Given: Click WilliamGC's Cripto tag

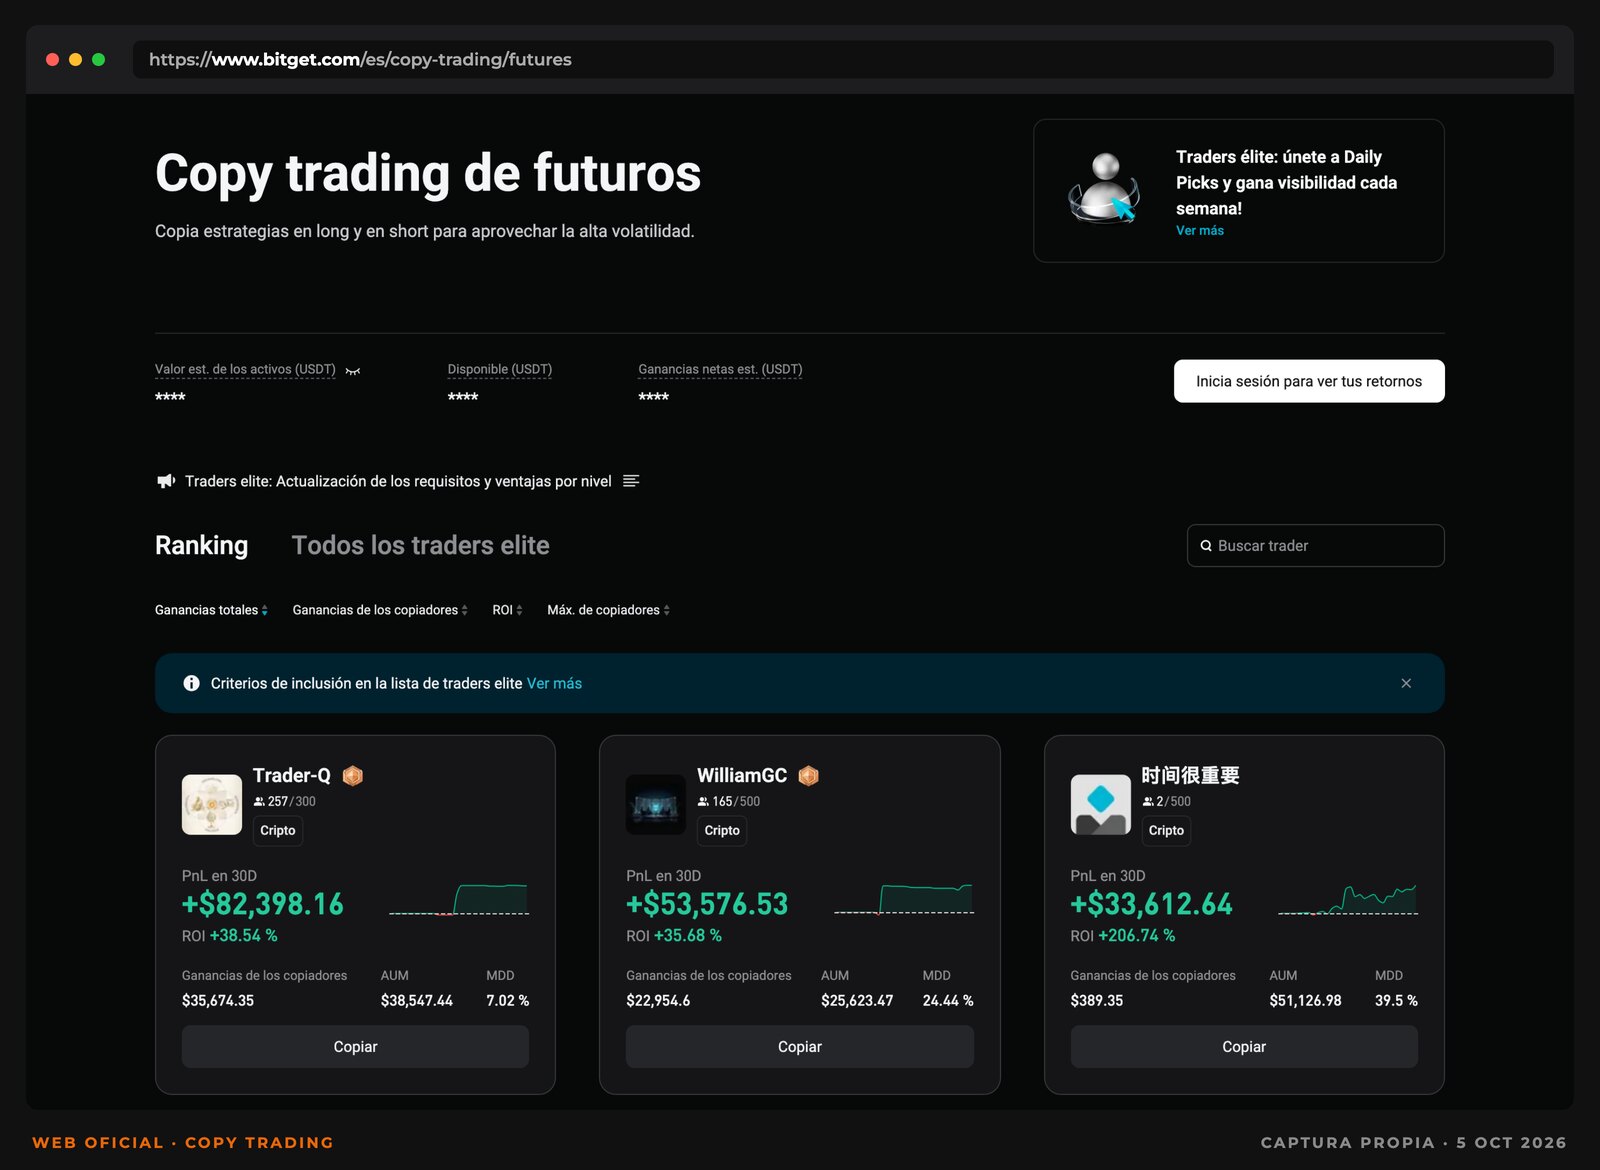Looking at the screenshot, I should 722,831.
